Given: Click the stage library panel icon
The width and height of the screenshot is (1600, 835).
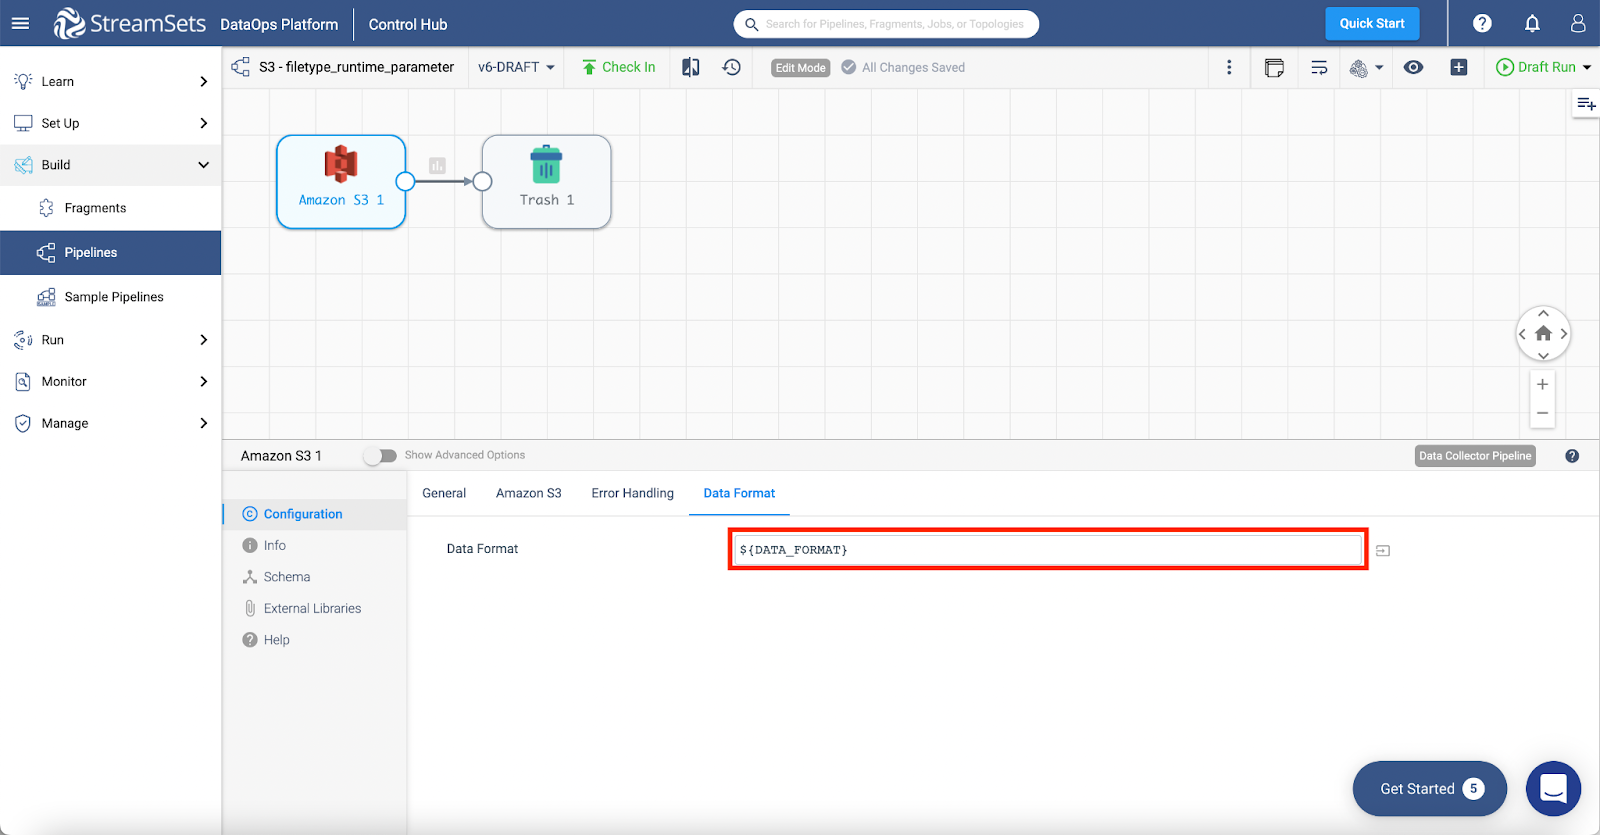Looking at the screenshot, I should point(1274,67).
